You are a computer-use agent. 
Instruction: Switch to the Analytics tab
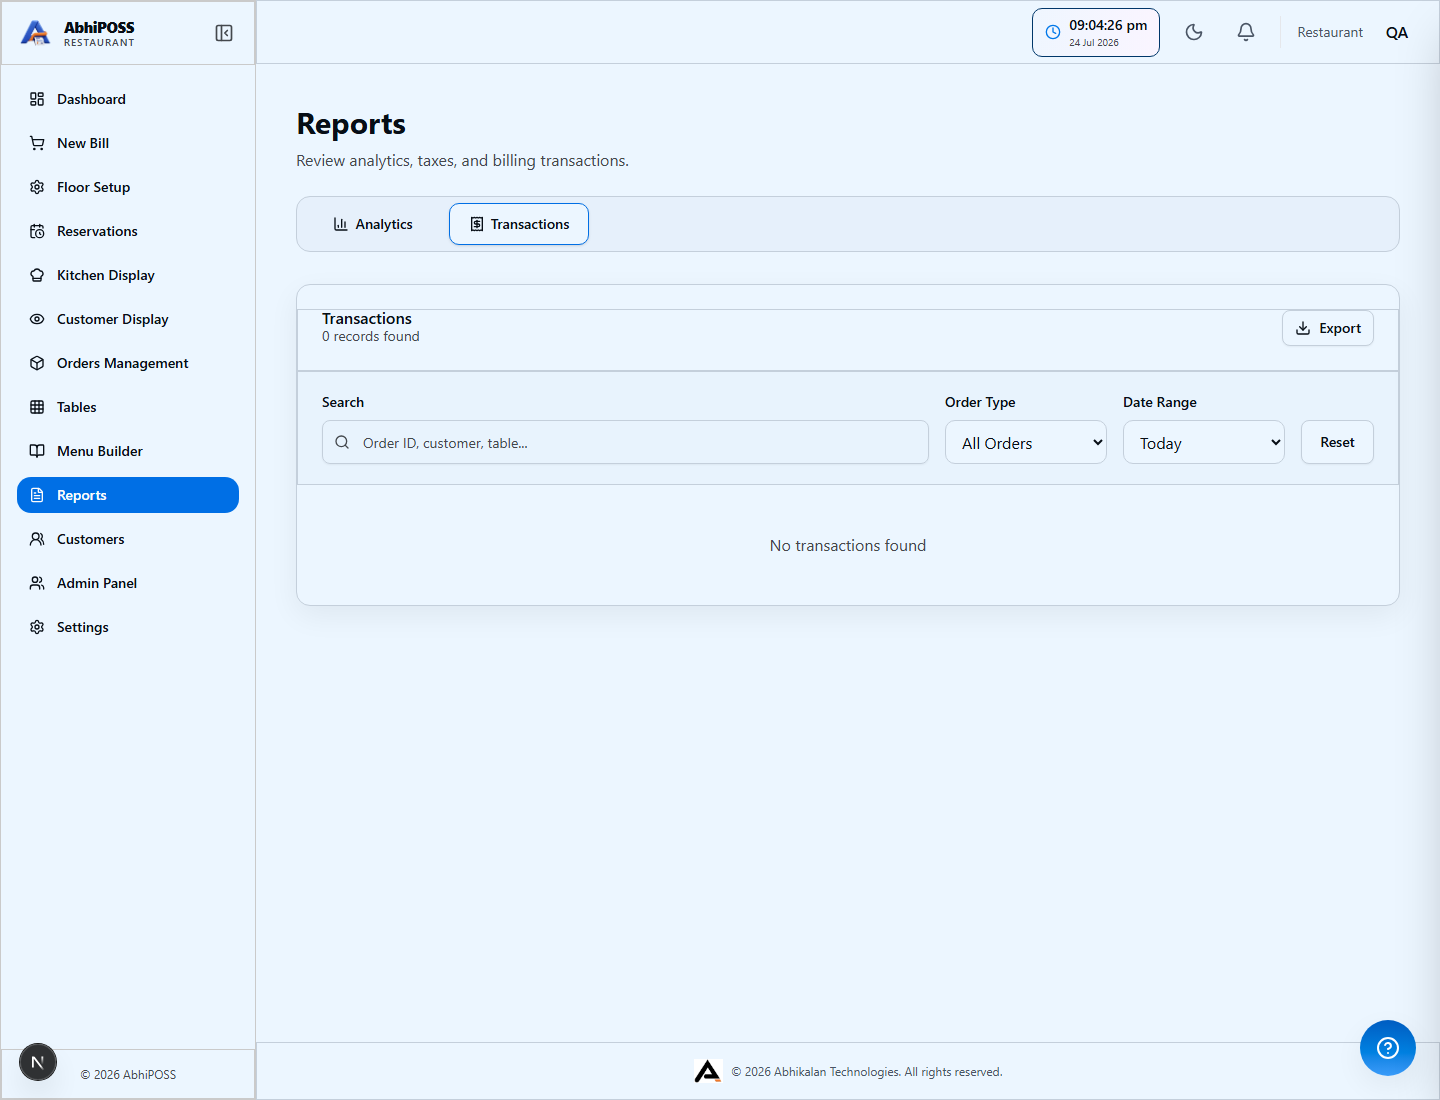373,224
